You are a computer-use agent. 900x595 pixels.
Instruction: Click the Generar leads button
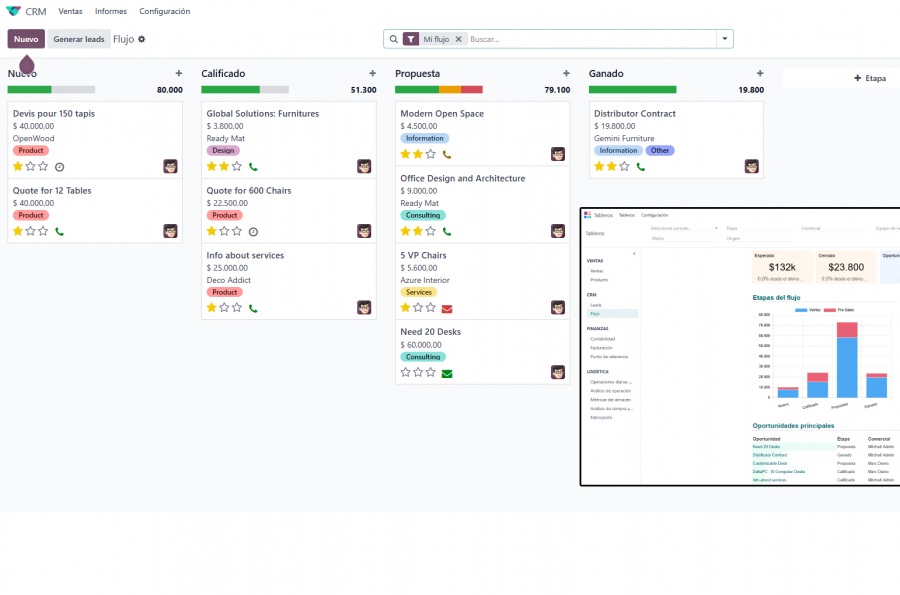[79, 39]
